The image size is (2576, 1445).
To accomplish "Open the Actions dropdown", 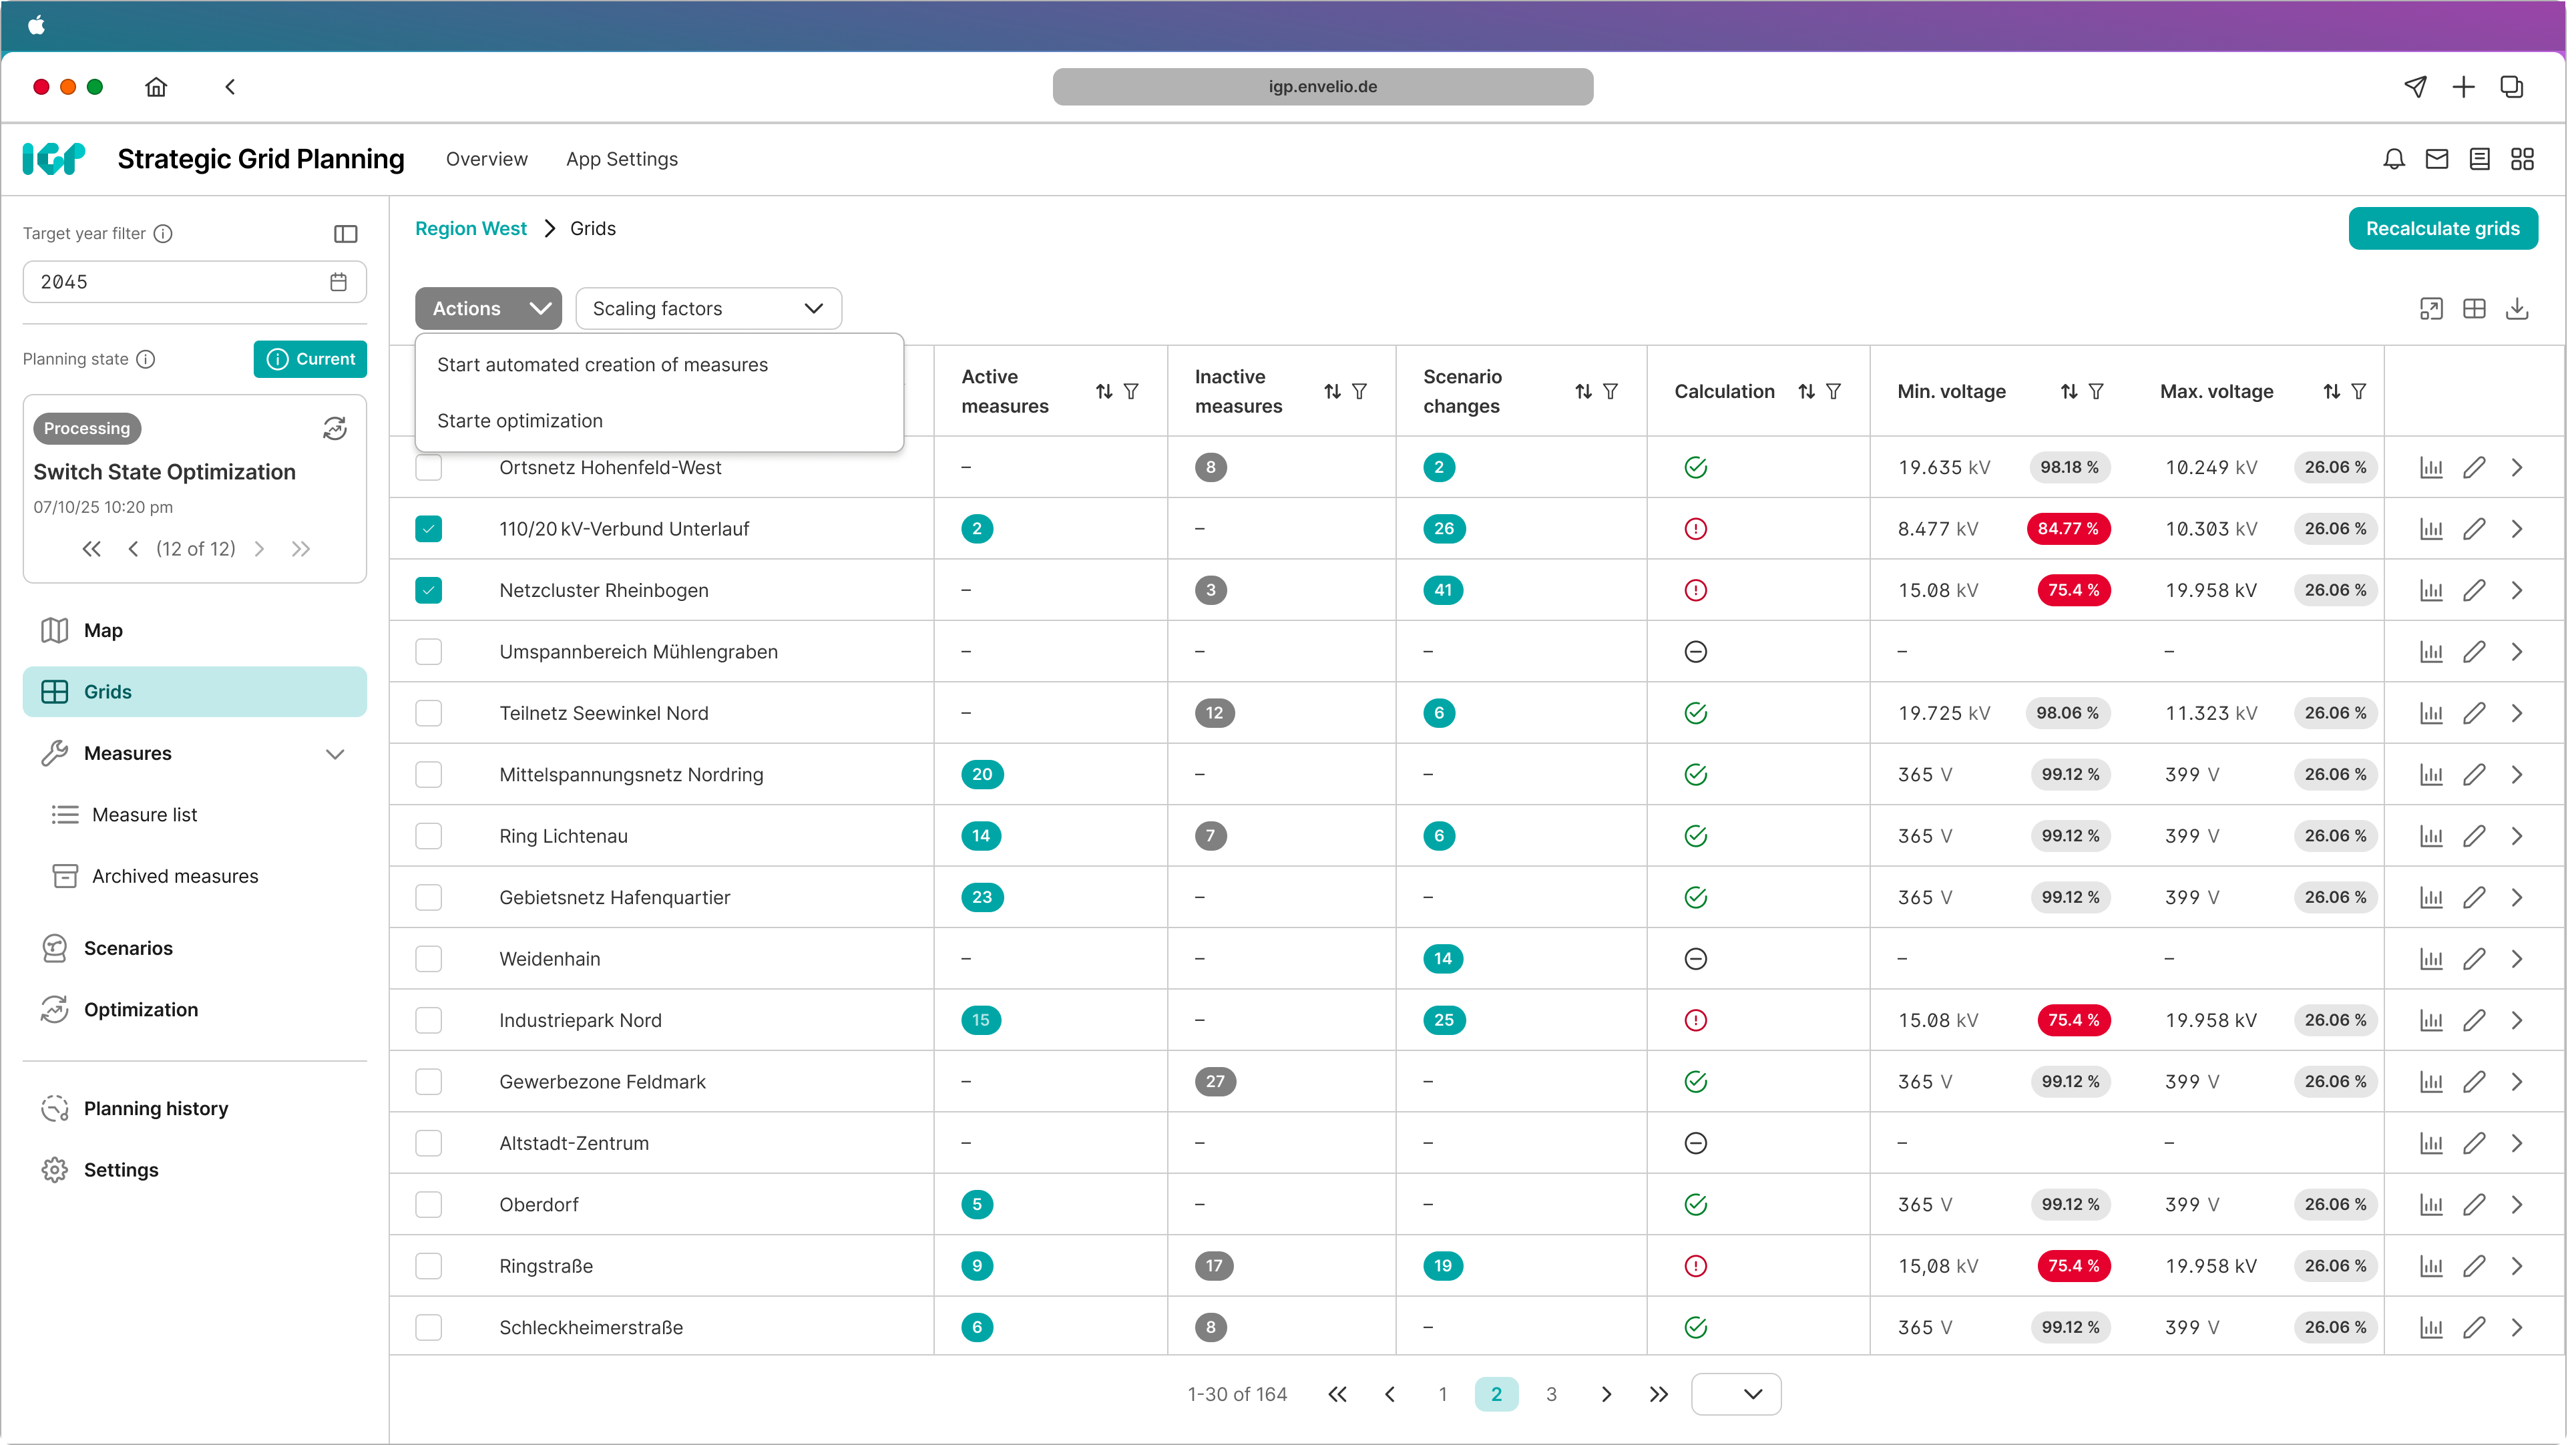I will tap(488, 308).
